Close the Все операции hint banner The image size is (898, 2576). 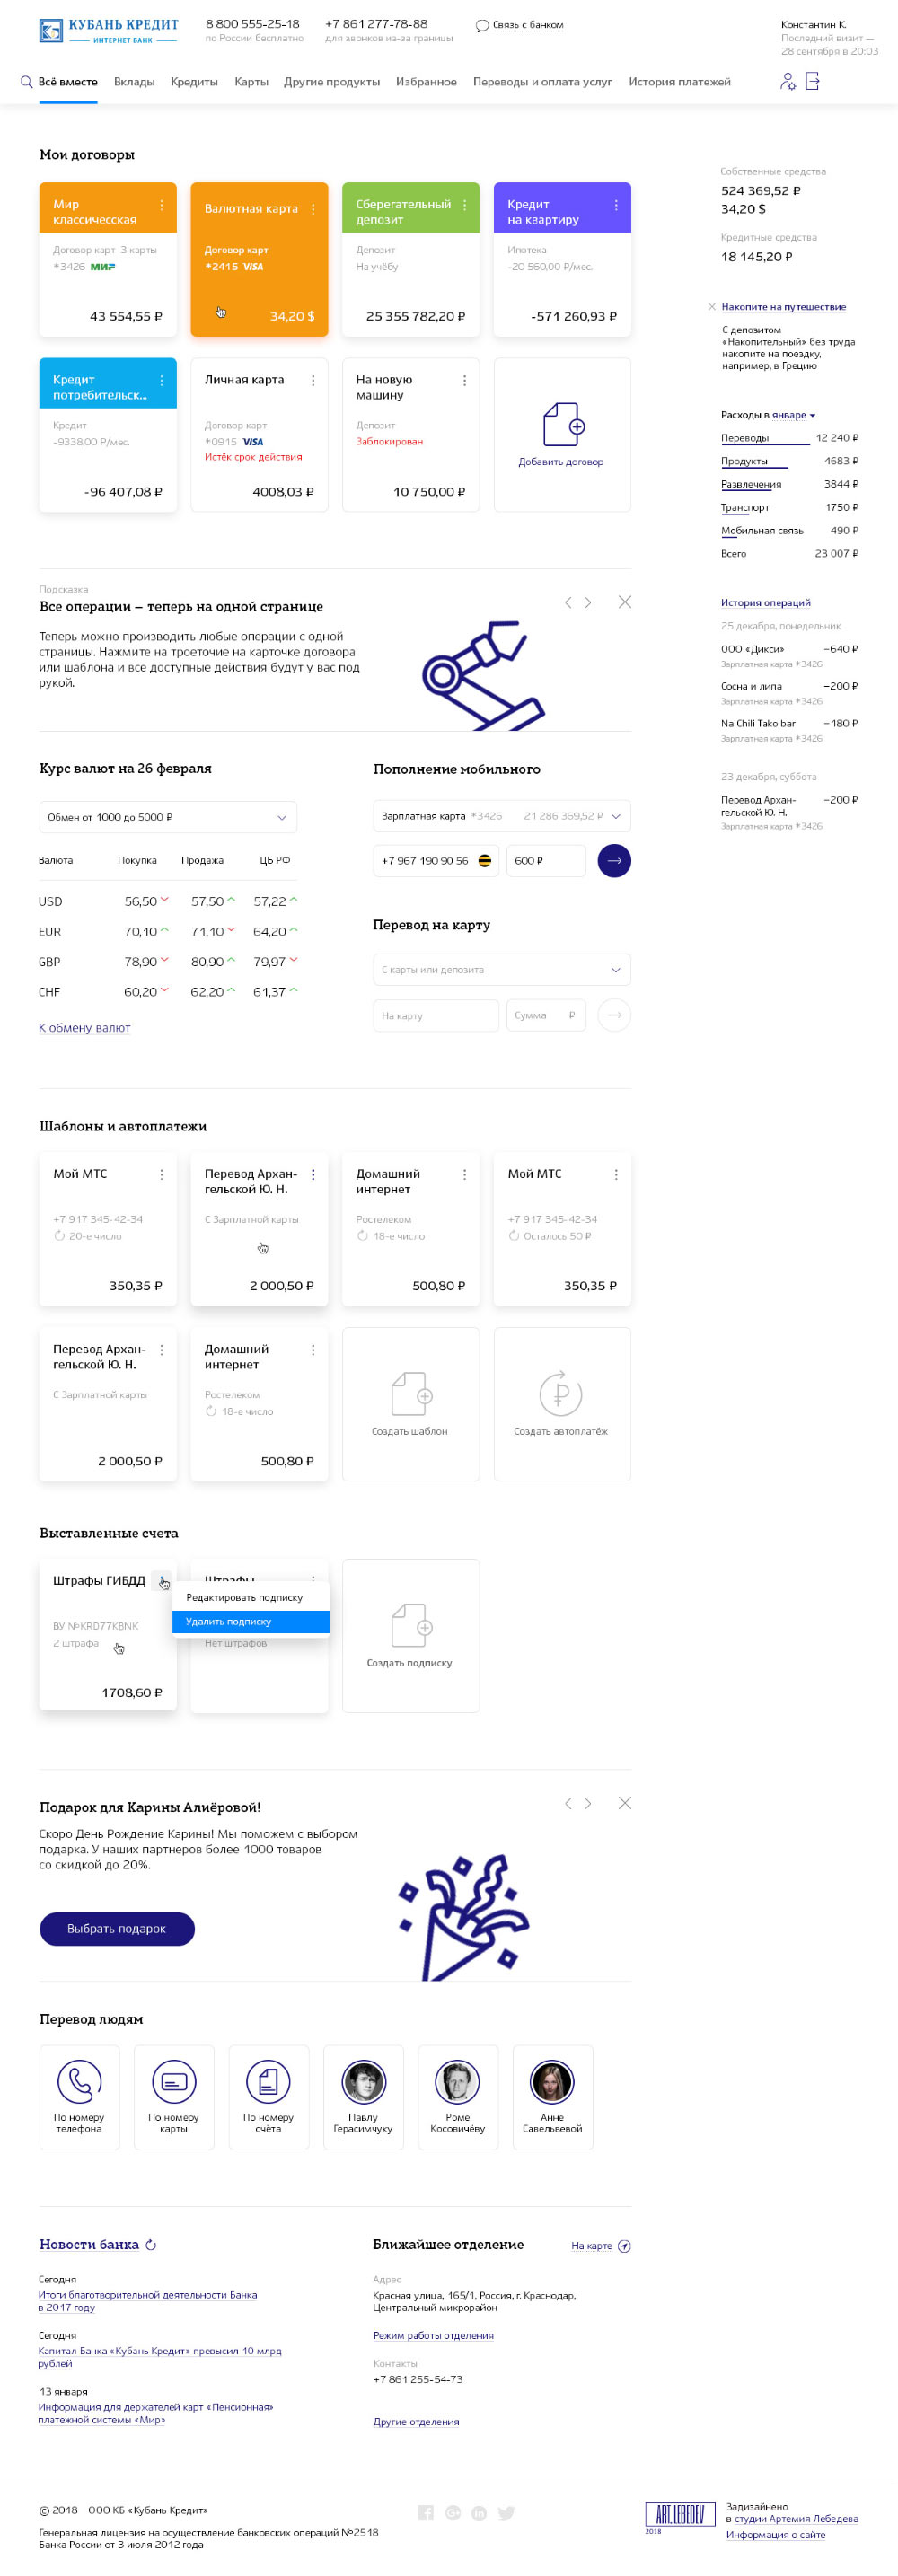624,602
